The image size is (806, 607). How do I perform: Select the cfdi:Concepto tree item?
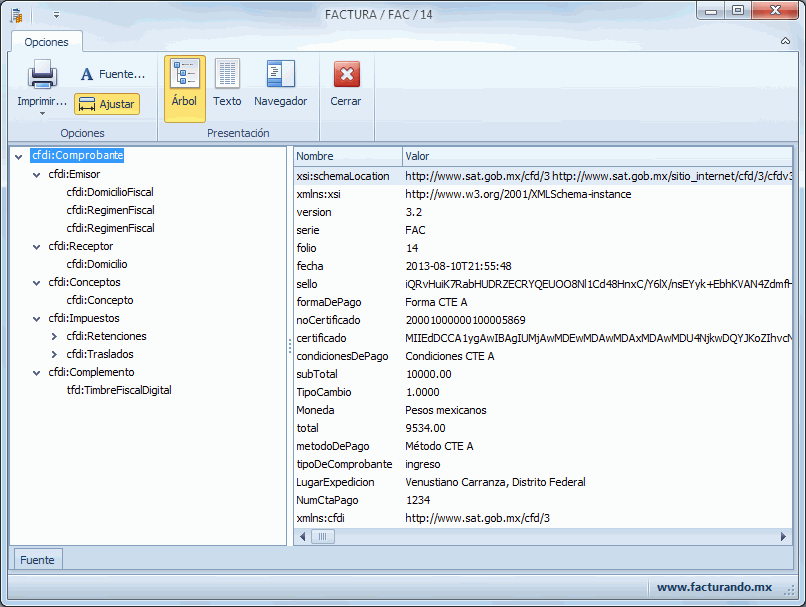[x=99, y=300]
